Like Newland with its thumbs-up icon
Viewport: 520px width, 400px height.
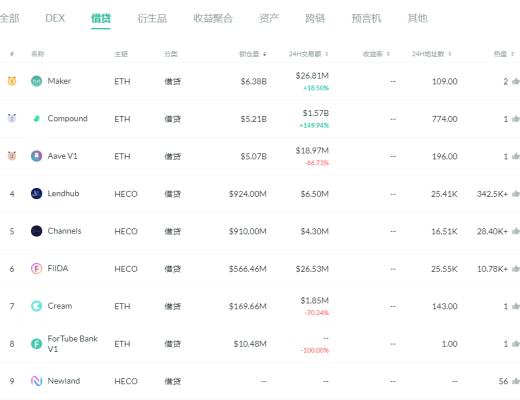[516, 381]
